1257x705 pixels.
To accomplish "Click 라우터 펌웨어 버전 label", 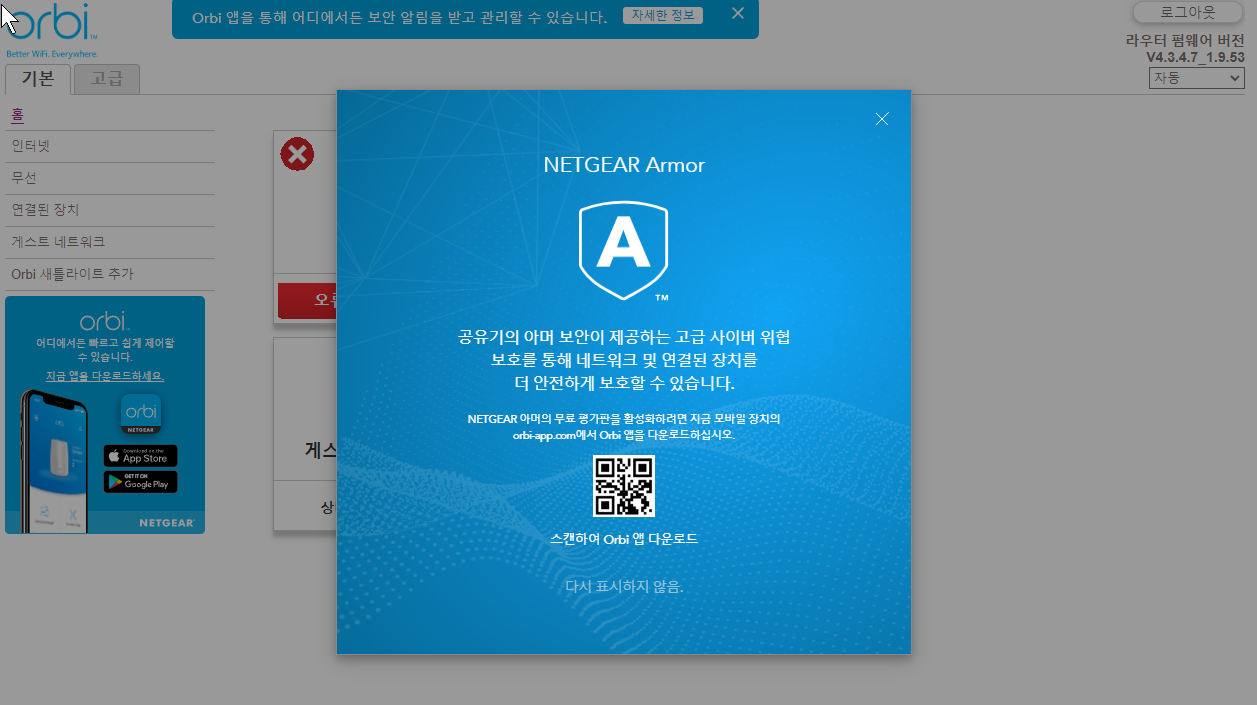I will [1185, 41].
